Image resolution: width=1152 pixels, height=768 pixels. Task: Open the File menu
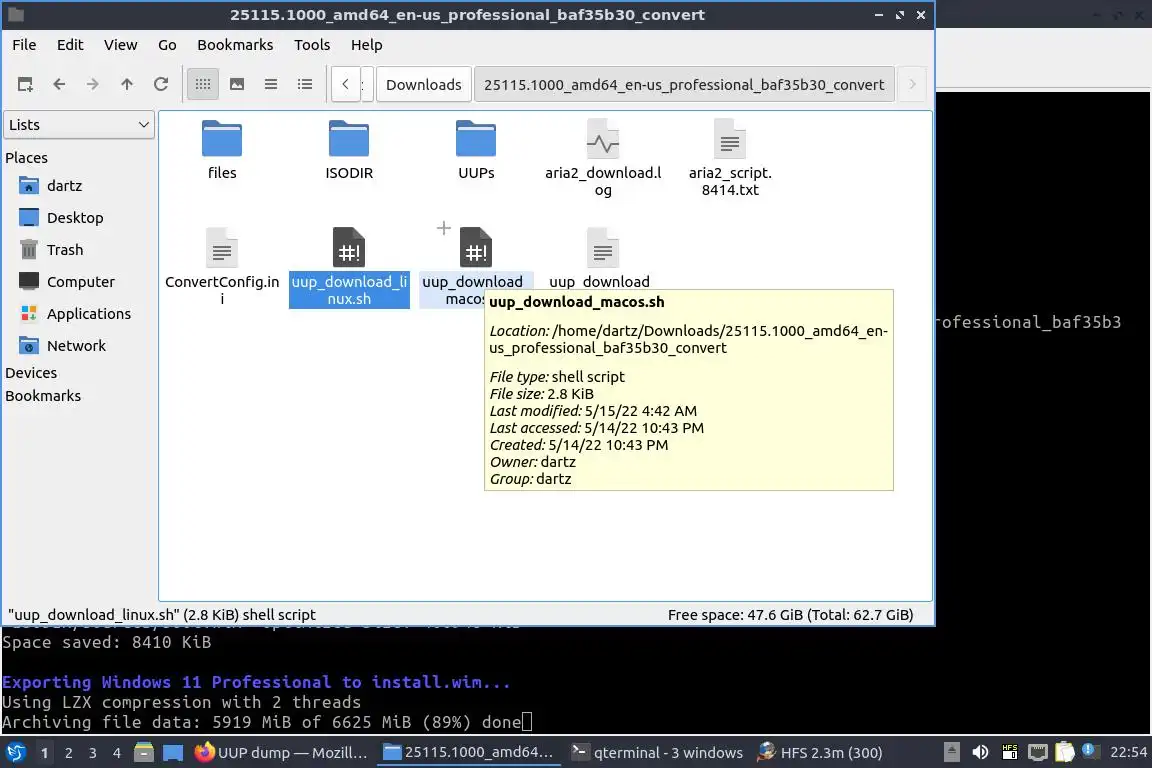pos(24,45)
